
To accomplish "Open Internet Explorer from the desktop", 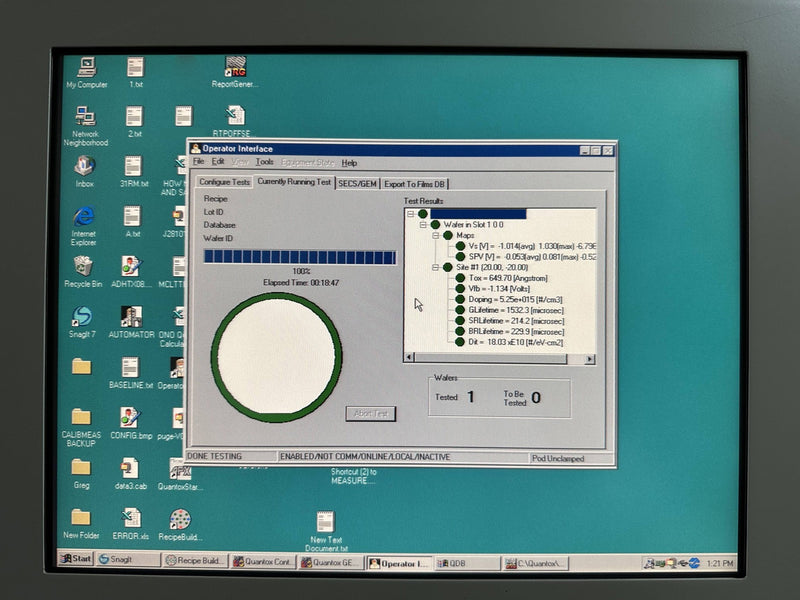I will pyautogui.click(x=86, y=217).
